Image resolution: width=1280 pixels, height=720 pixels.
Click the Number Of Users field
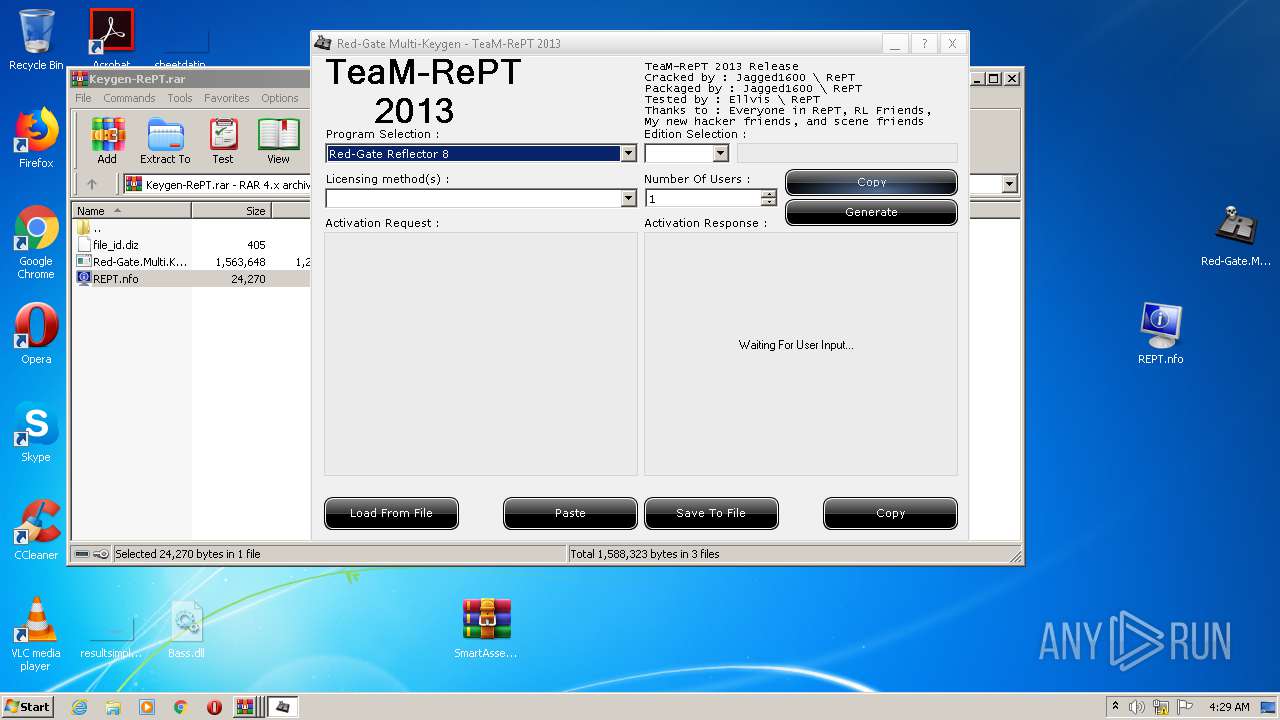click(x=703, y=198)
